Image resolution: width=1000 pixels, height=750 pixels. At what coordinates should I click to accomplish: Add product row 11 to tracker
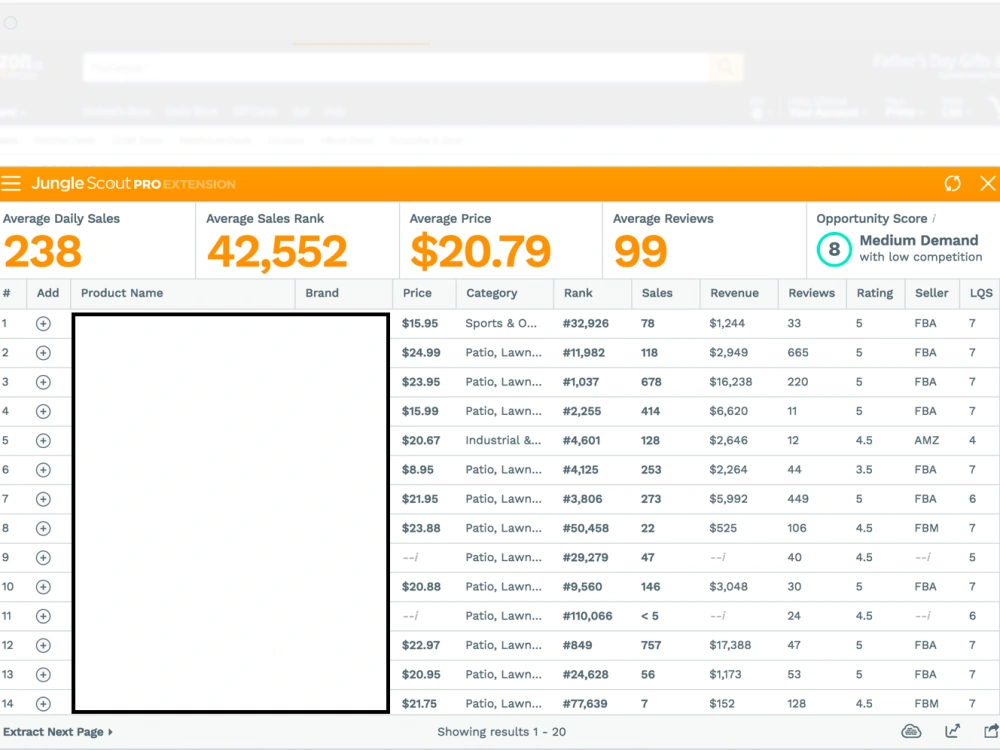click(x=43, y=616)
